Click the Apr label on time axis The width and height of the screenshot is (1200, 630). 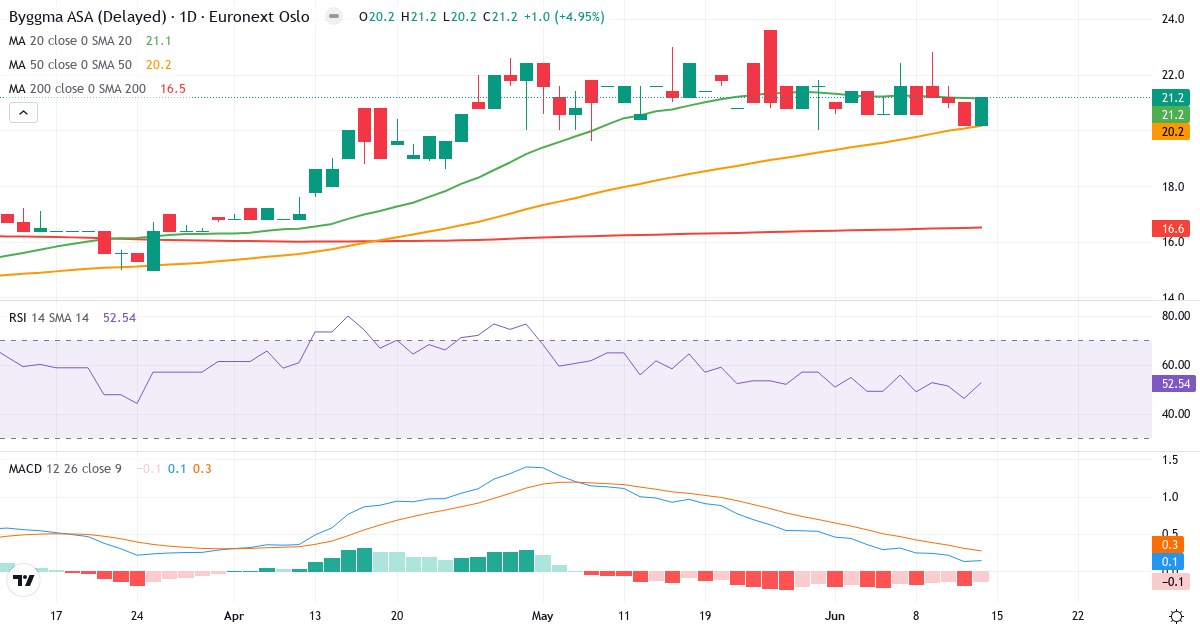click(234, 617)
